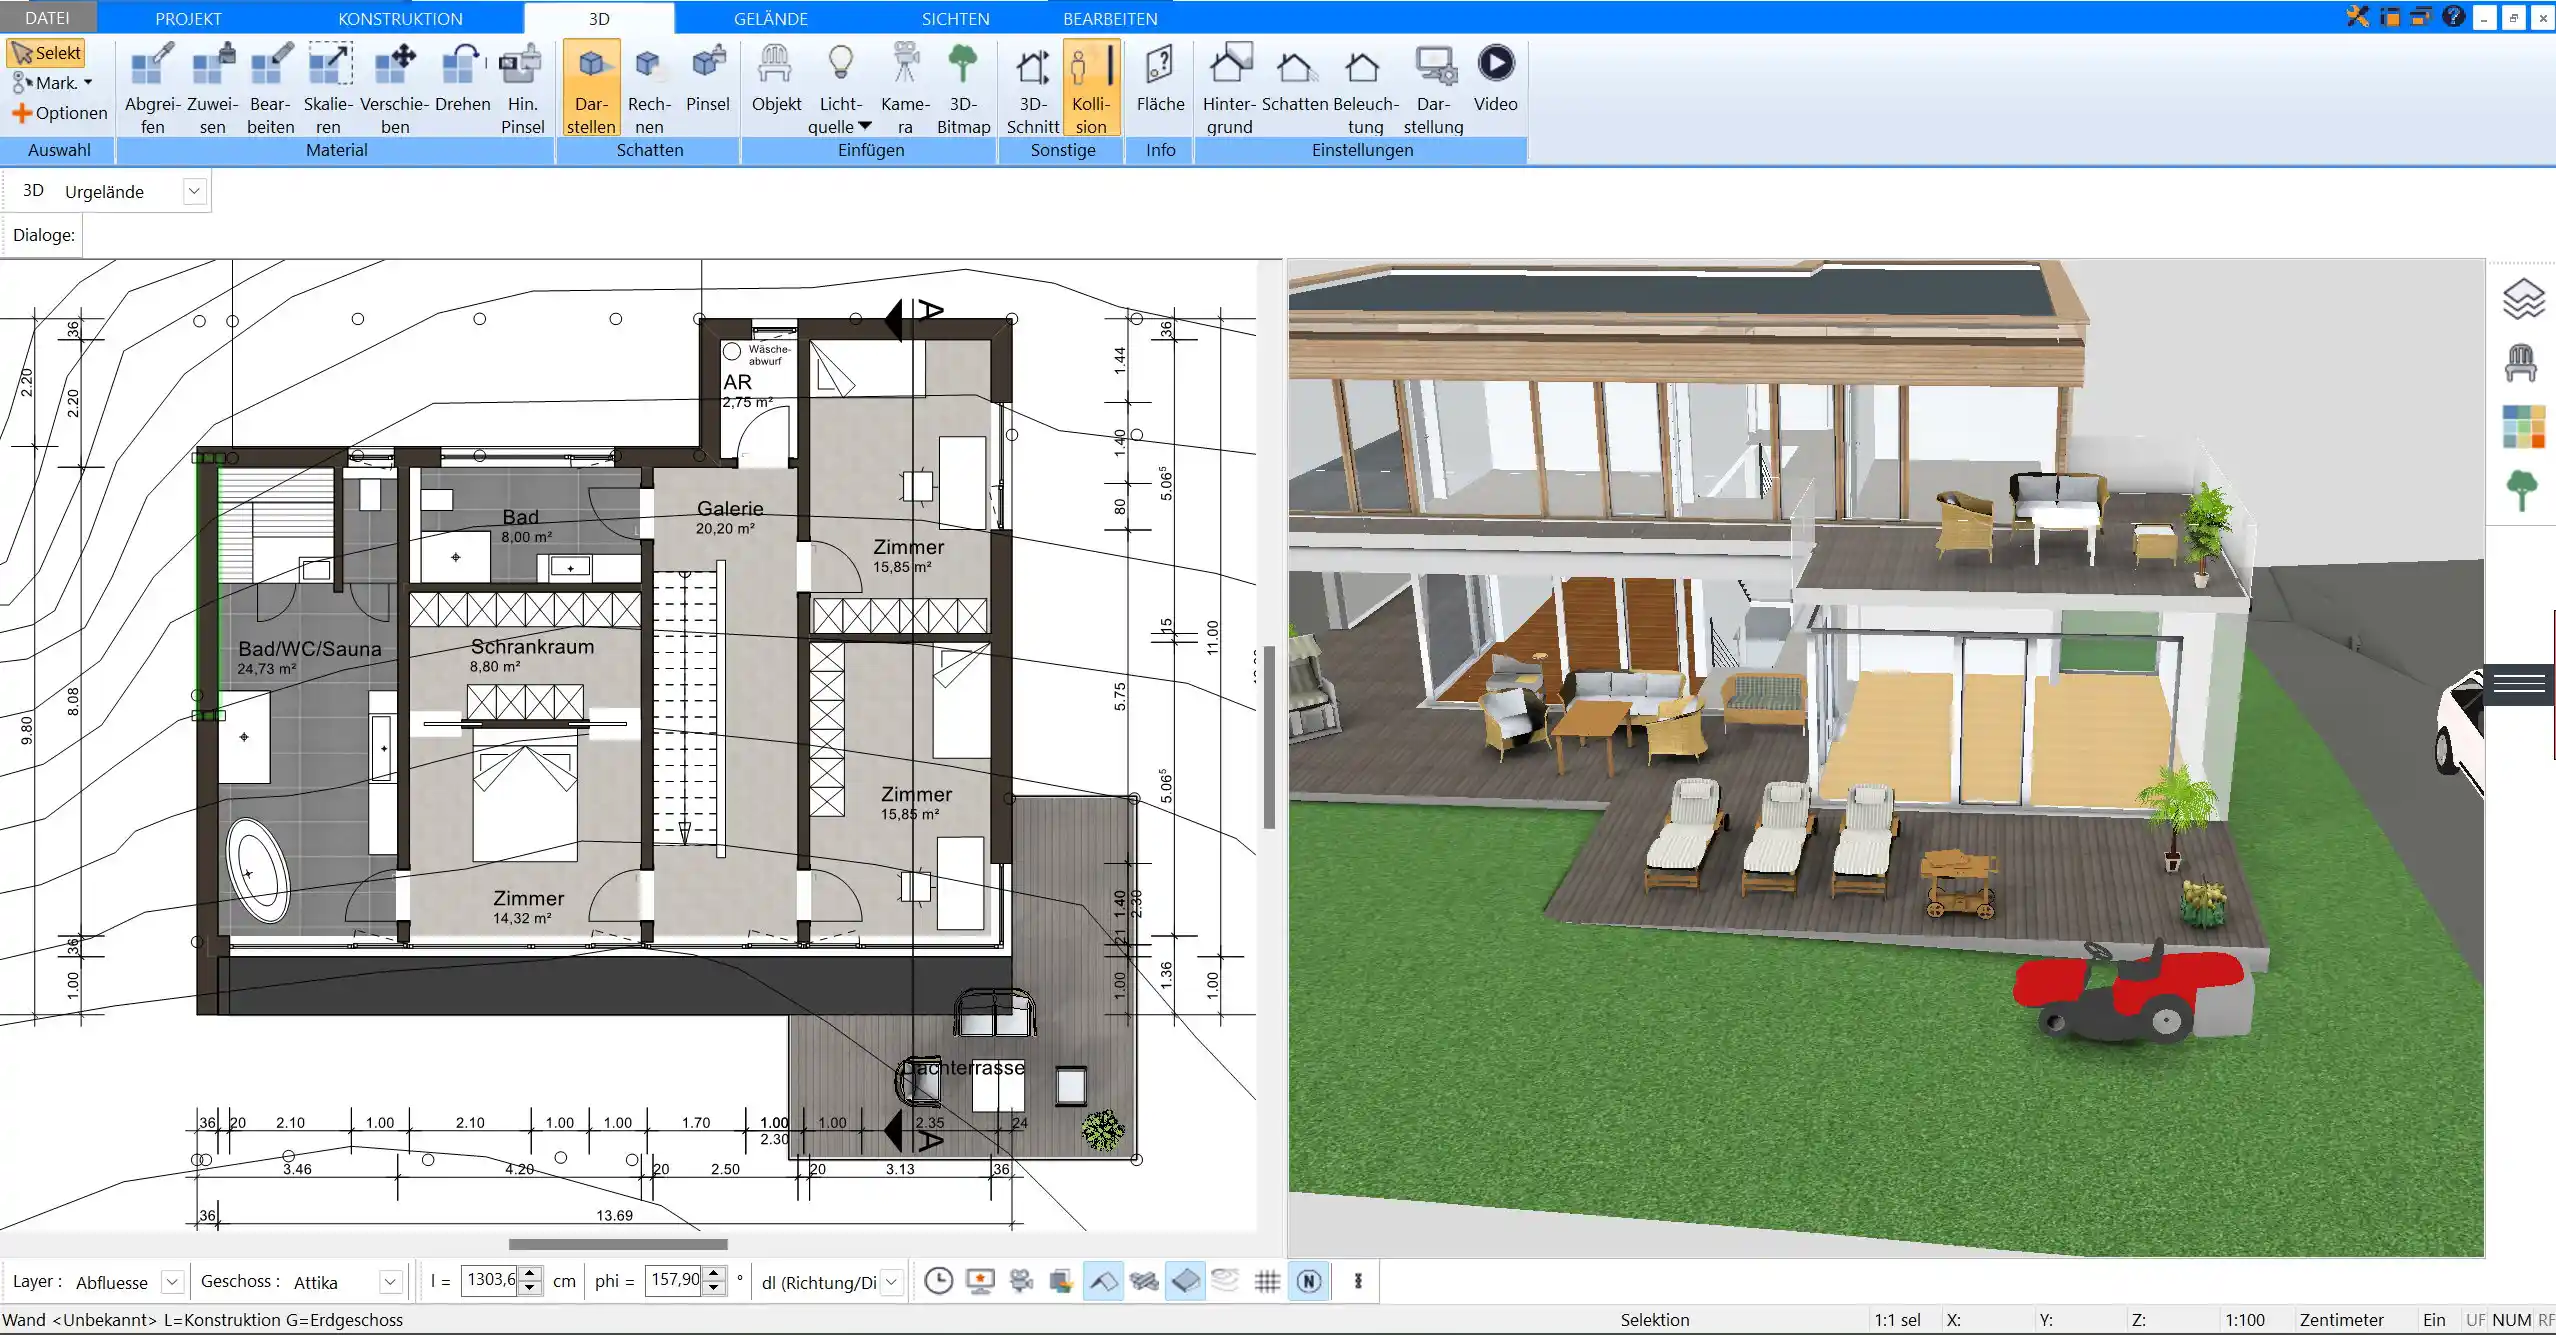Screen dimensions: 2556x1335
Task: Open the dl (Richtung/Di dropdown
Action: 892,1282
